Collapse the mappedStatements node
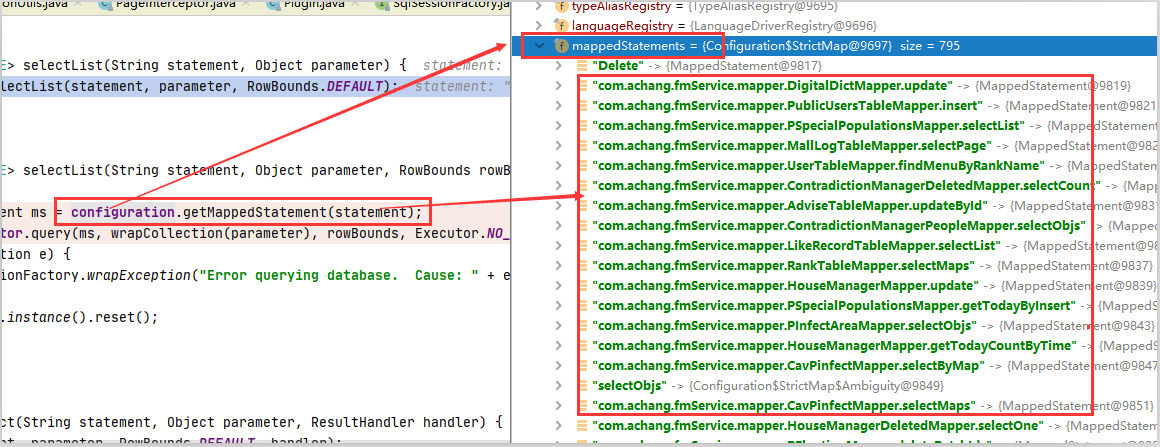The height and width of the screenshot is (447, 1160). point(539,46)
